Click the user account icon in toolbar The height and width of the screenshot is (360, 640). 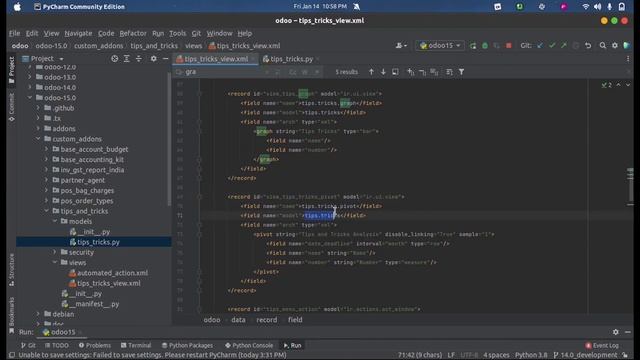click(401, 46)
